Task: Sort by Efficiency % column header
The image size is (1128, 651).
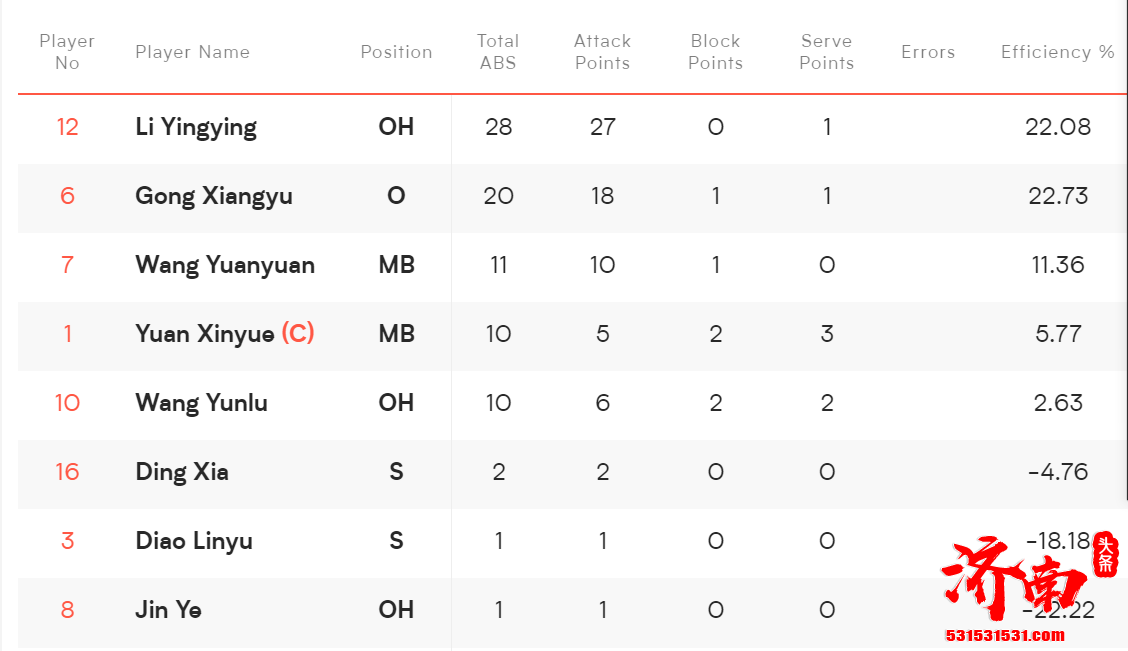Action: point(1057,52)
